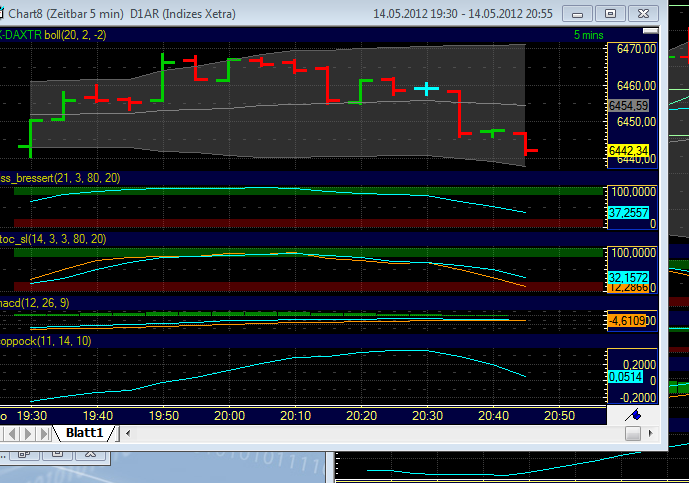This screenshot has height=483, width=689.
Task: Click the yellow 6442,34 last price marker
Action: [x=629, y=151]
